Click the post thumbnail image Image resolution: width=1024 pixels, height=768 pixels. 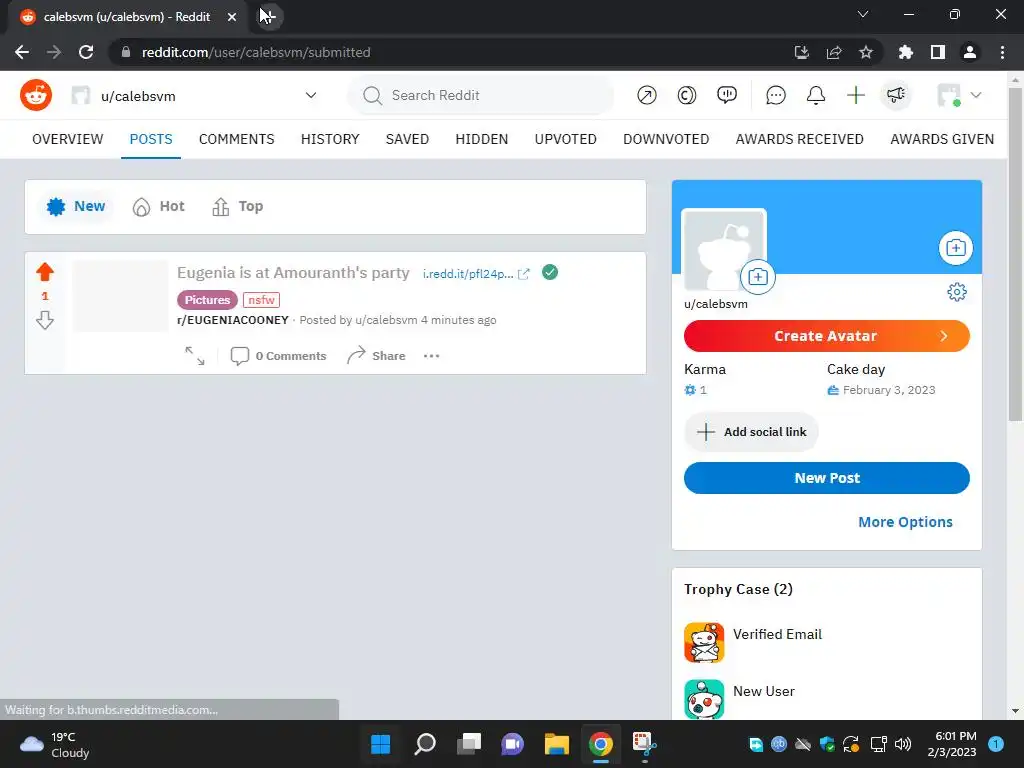(x=120, y=296)
